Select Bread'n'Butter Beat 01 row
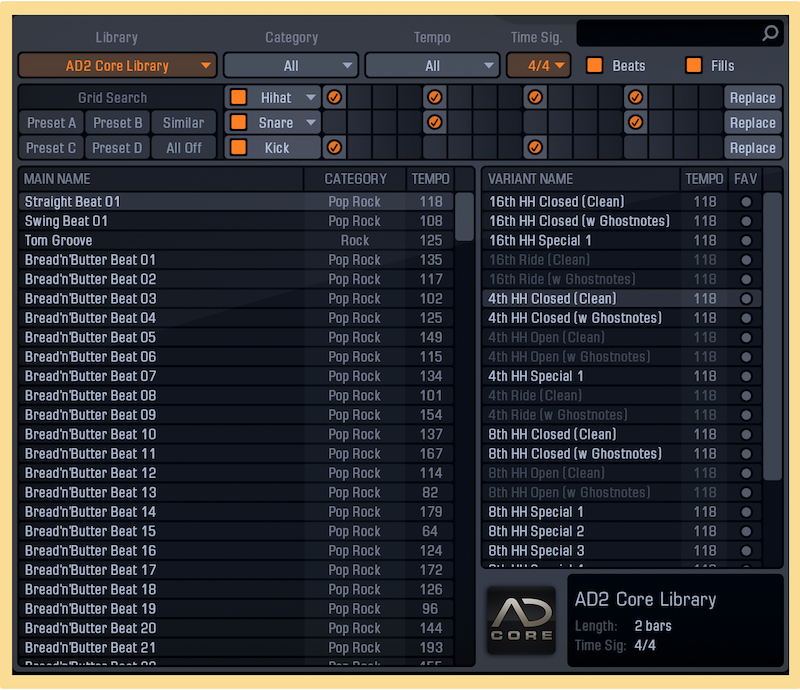Image resolution: width=800 pixels, height=690 pixels. tap(236, 260)
